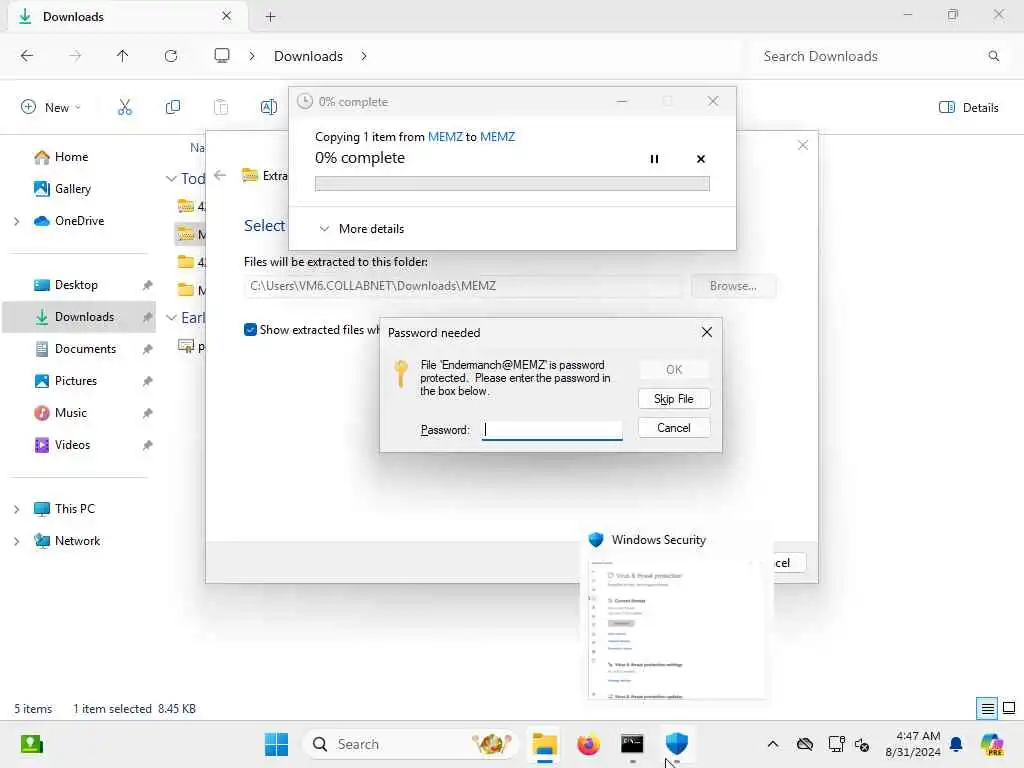Toggle Show extracted files checkbox
This screenshot has height=768, width=1024.
pyautogui.click(x=250, y=330)
